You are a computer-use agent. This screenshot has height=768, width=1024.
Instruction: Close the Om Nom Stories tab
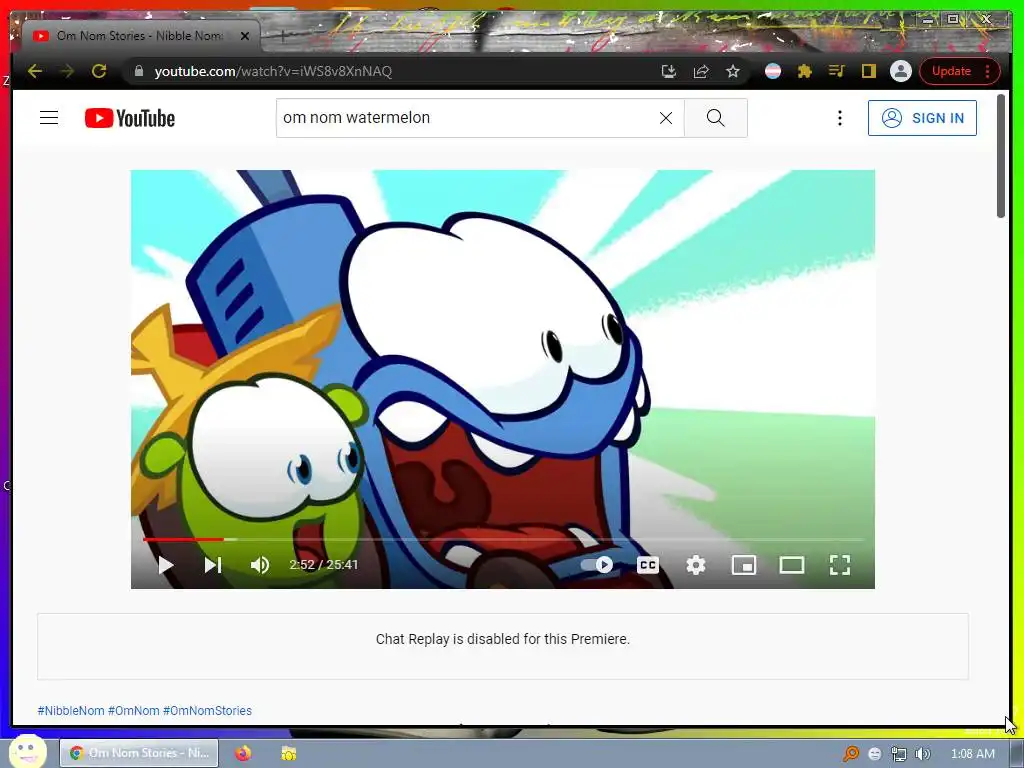tap(245, 36)
